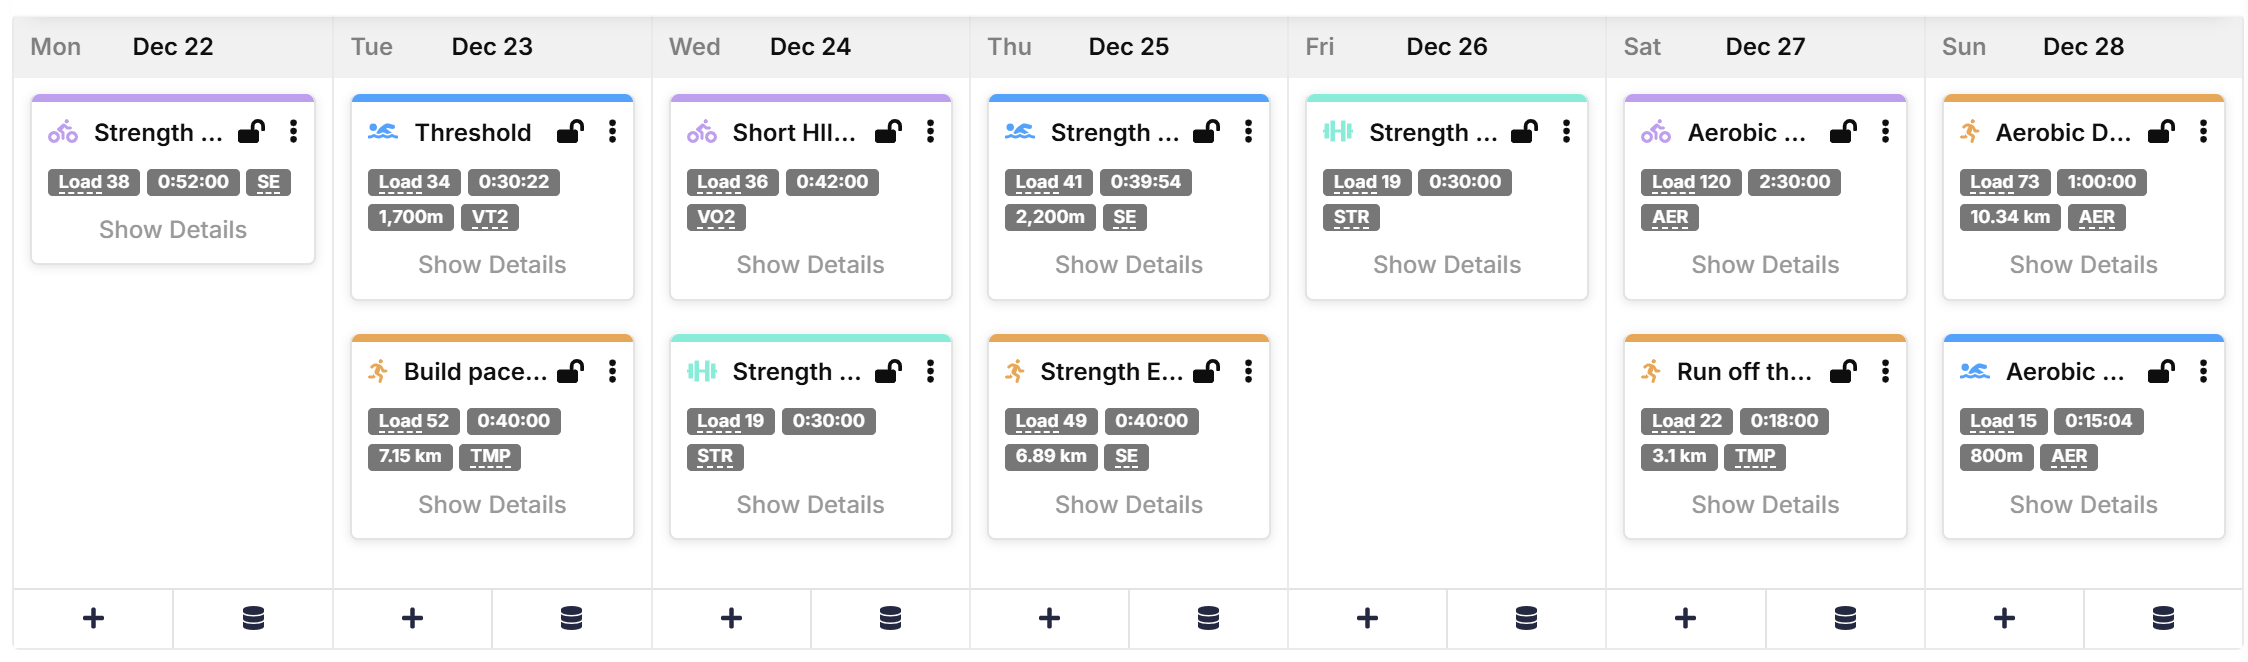
Task: Open the options menu on Run off the bike
Action: pos(1885,372)
